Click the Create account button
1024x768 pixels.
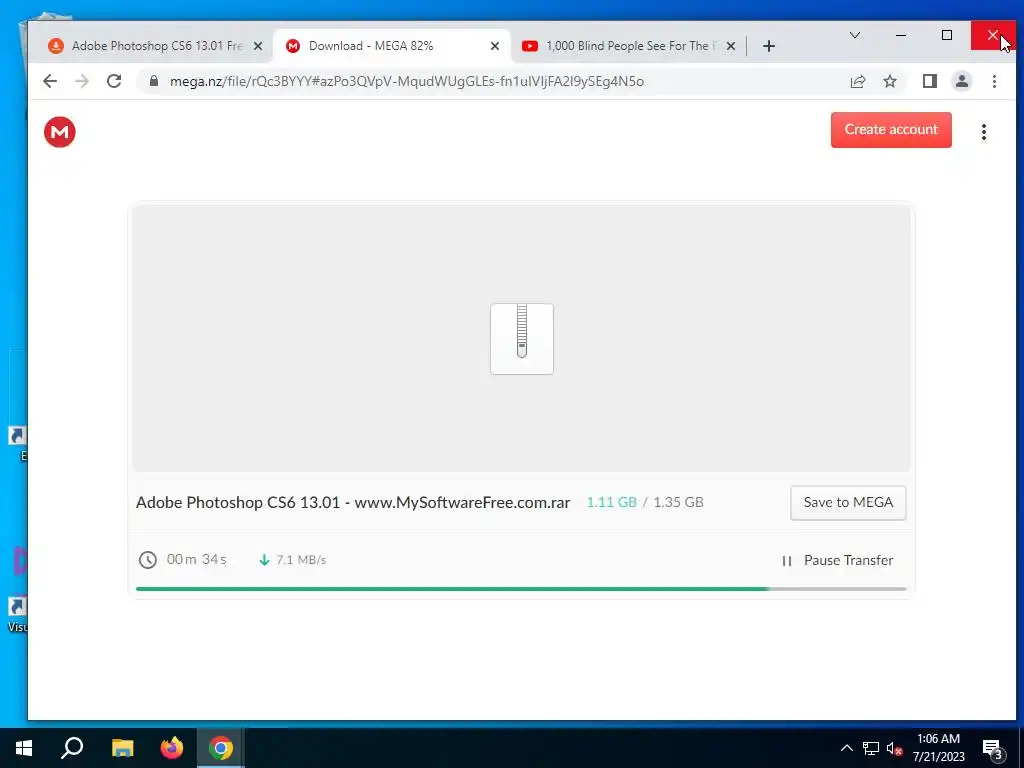pos(891,129)
